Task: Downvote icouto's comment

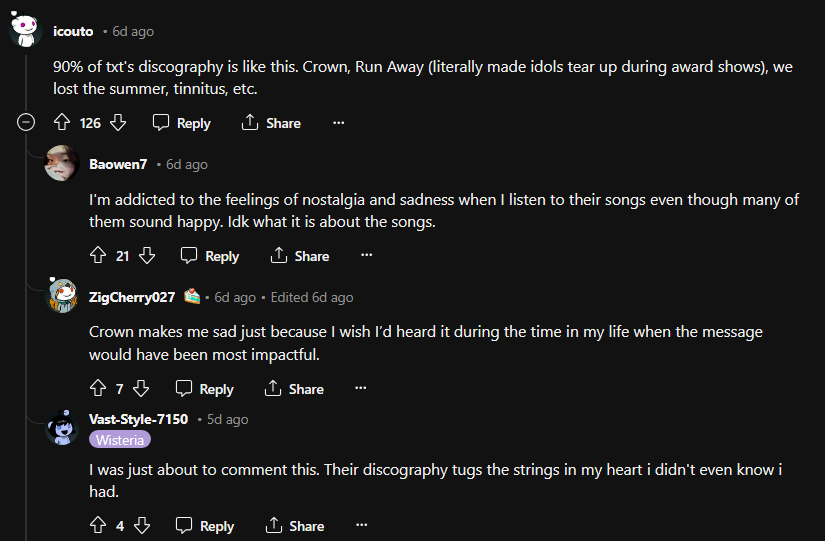Action: click(118, 123)
